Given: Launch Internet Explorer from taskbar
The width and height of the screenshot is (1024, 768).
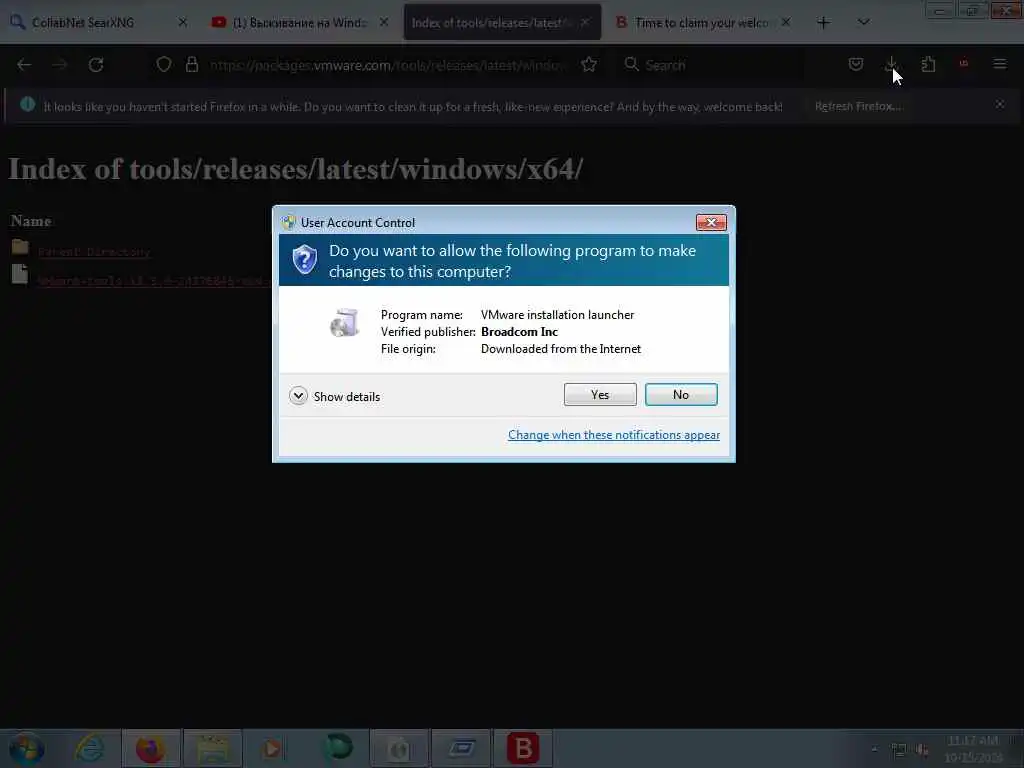Looking at the screenshot, I should (89, 748).
